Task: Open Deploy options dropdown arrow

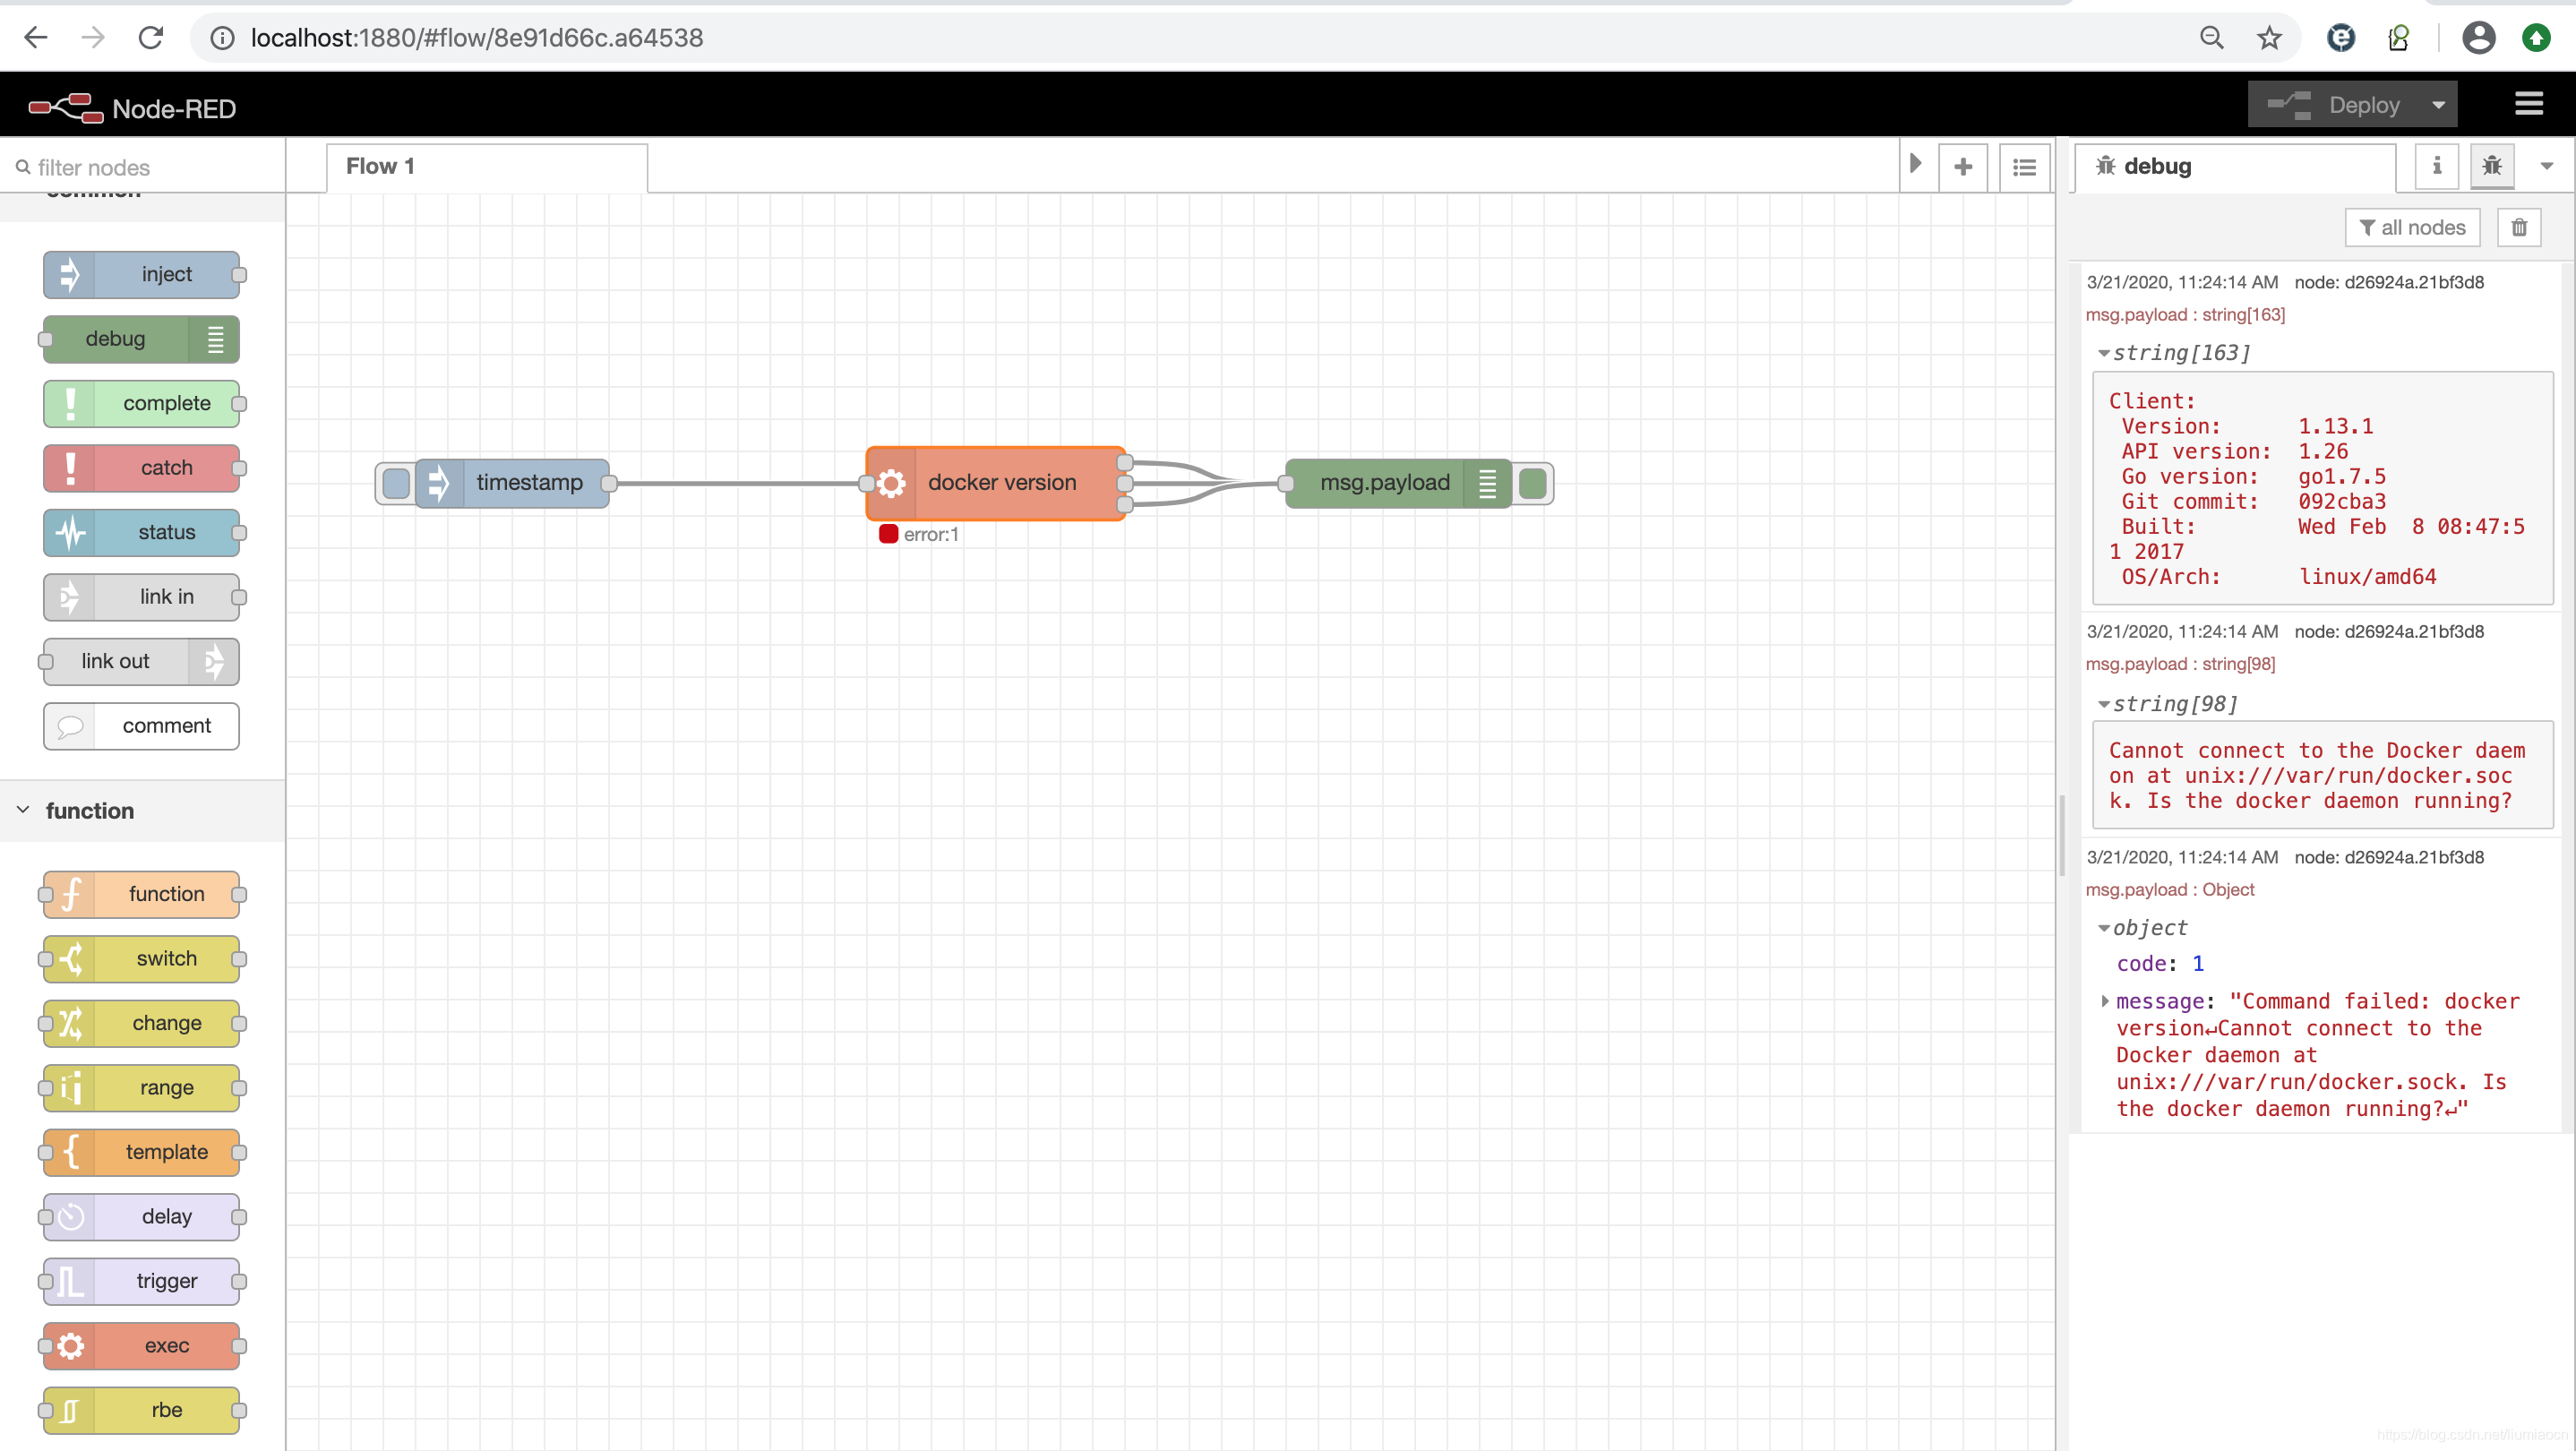Action: (x=2438, y=105)
